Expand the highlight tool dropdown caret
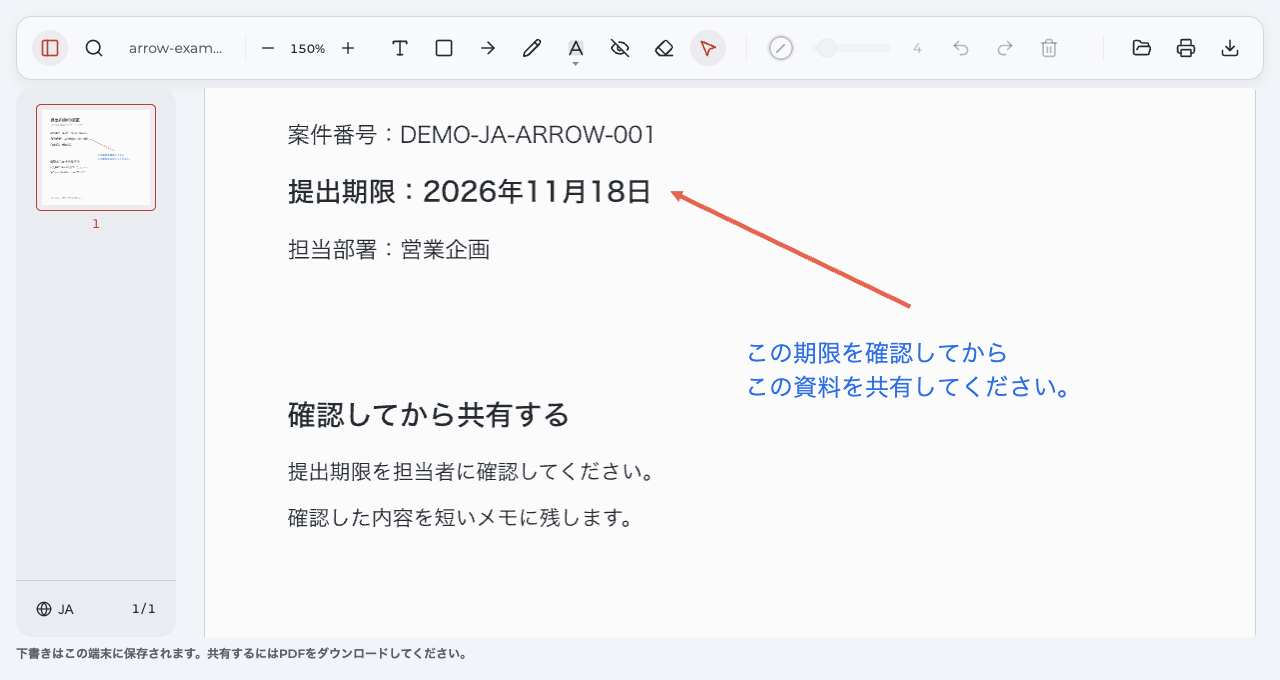1280x680 pixels. click(576, 64)
